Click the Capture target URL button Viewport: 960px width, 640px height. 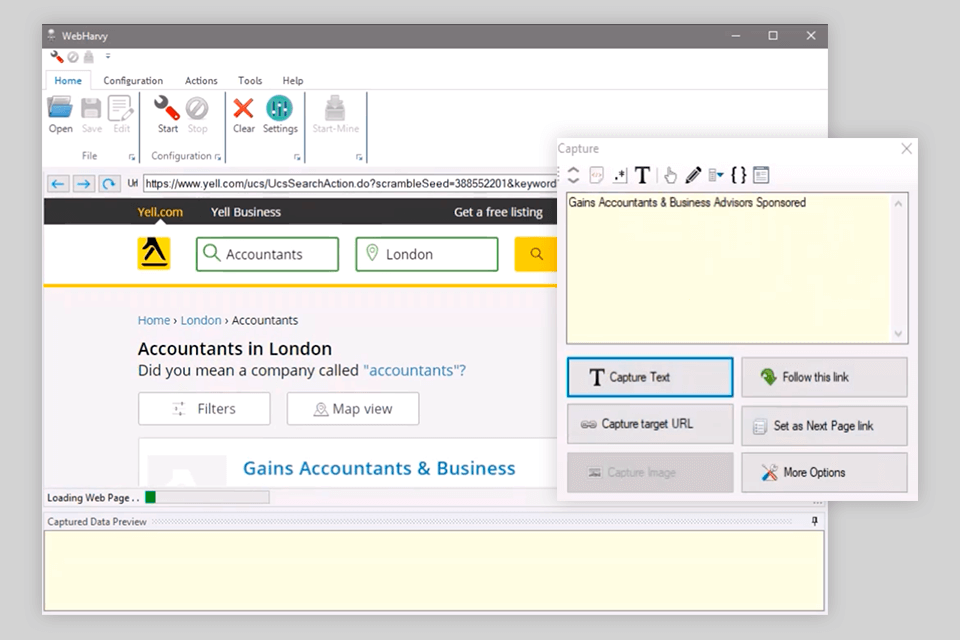[650, 424]
